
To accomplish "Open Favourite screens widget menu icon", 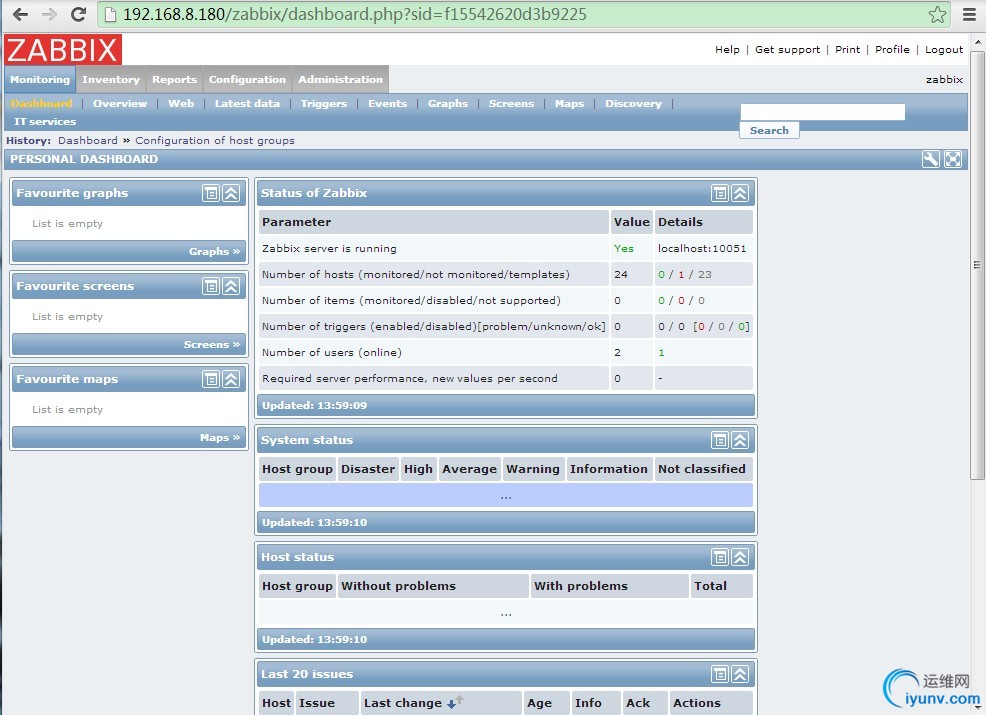I will point(211,286).
